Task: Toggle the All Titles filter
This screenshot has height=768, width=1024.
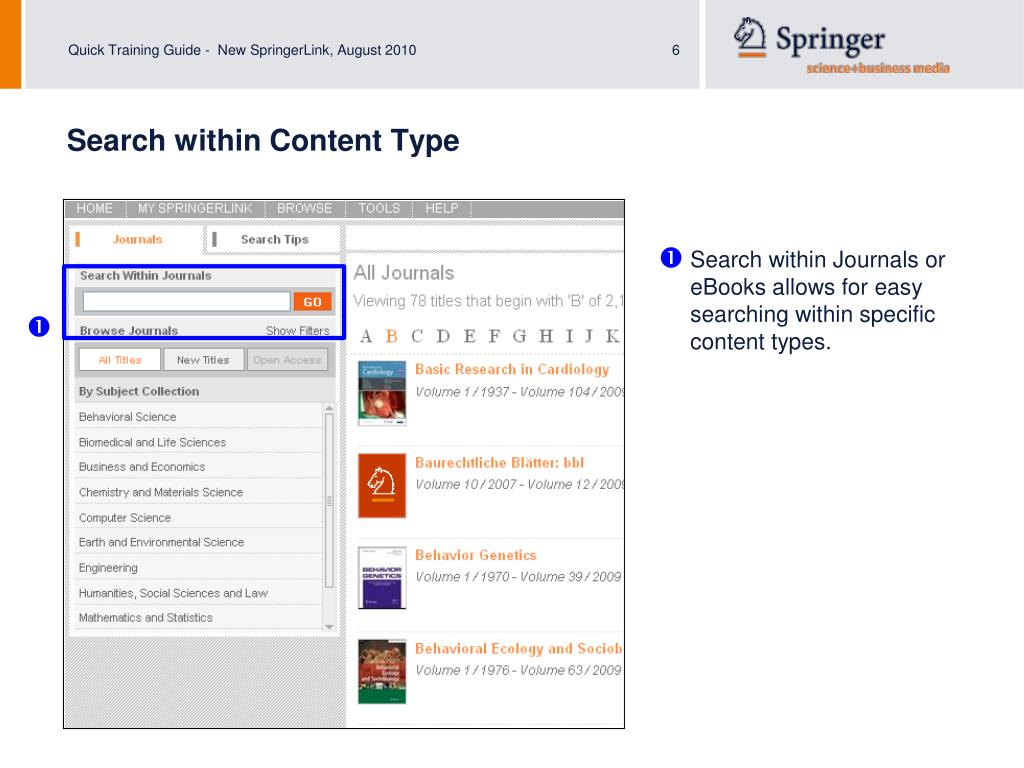Action: (x=120, y=360)
